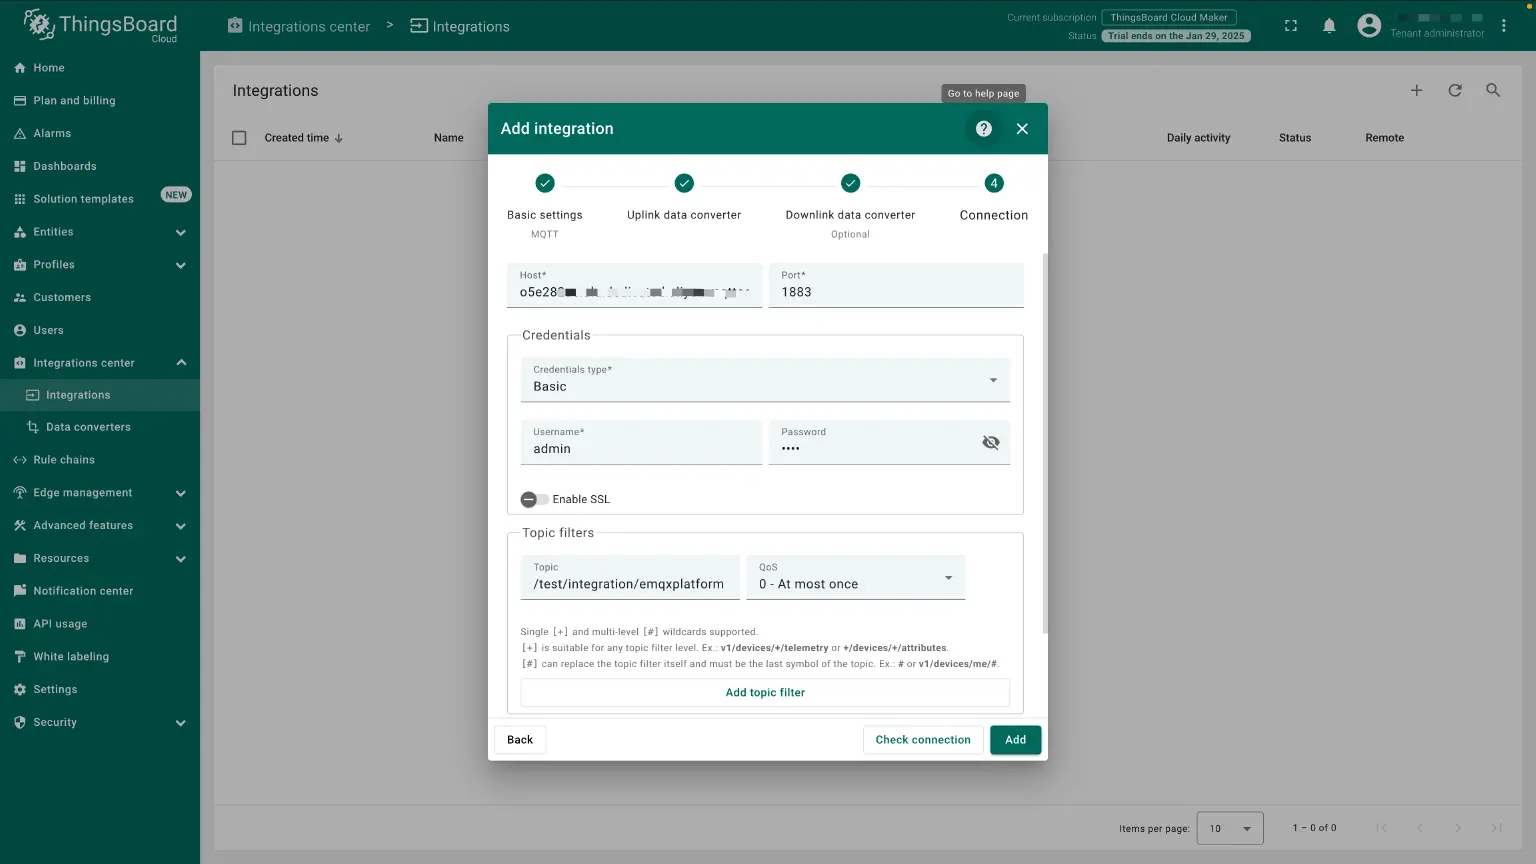
Task: Click the Port input field
Action: 895,292
